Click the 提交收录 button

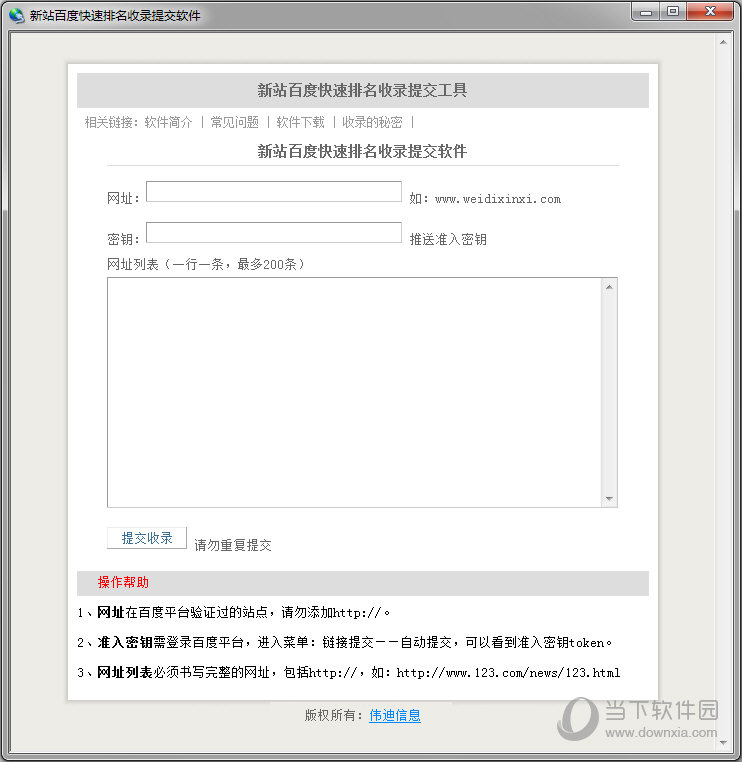pyautogui.click(x=147, y=538)
